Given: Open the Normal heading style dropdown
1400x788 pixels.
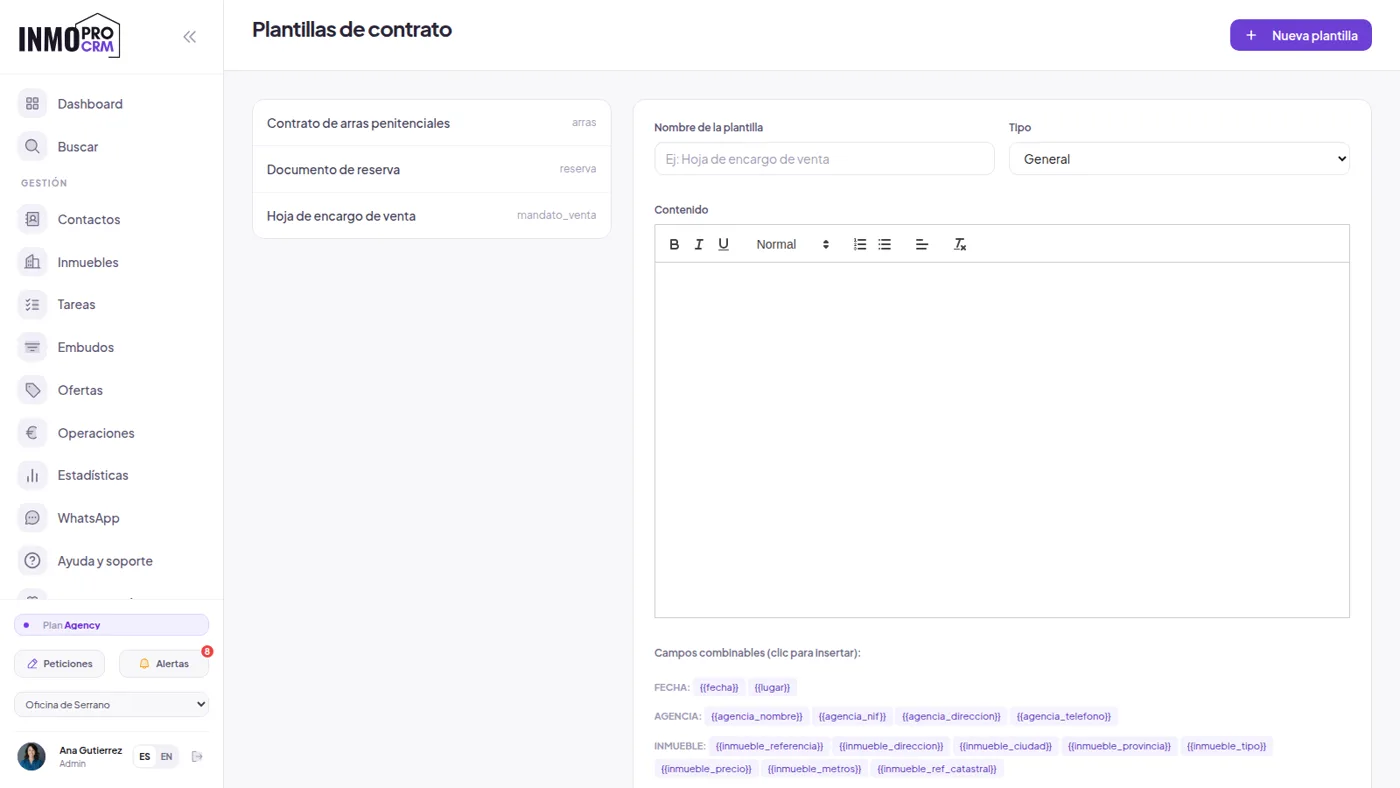Looking at the screenshot, I should click(x=793, y=244).
